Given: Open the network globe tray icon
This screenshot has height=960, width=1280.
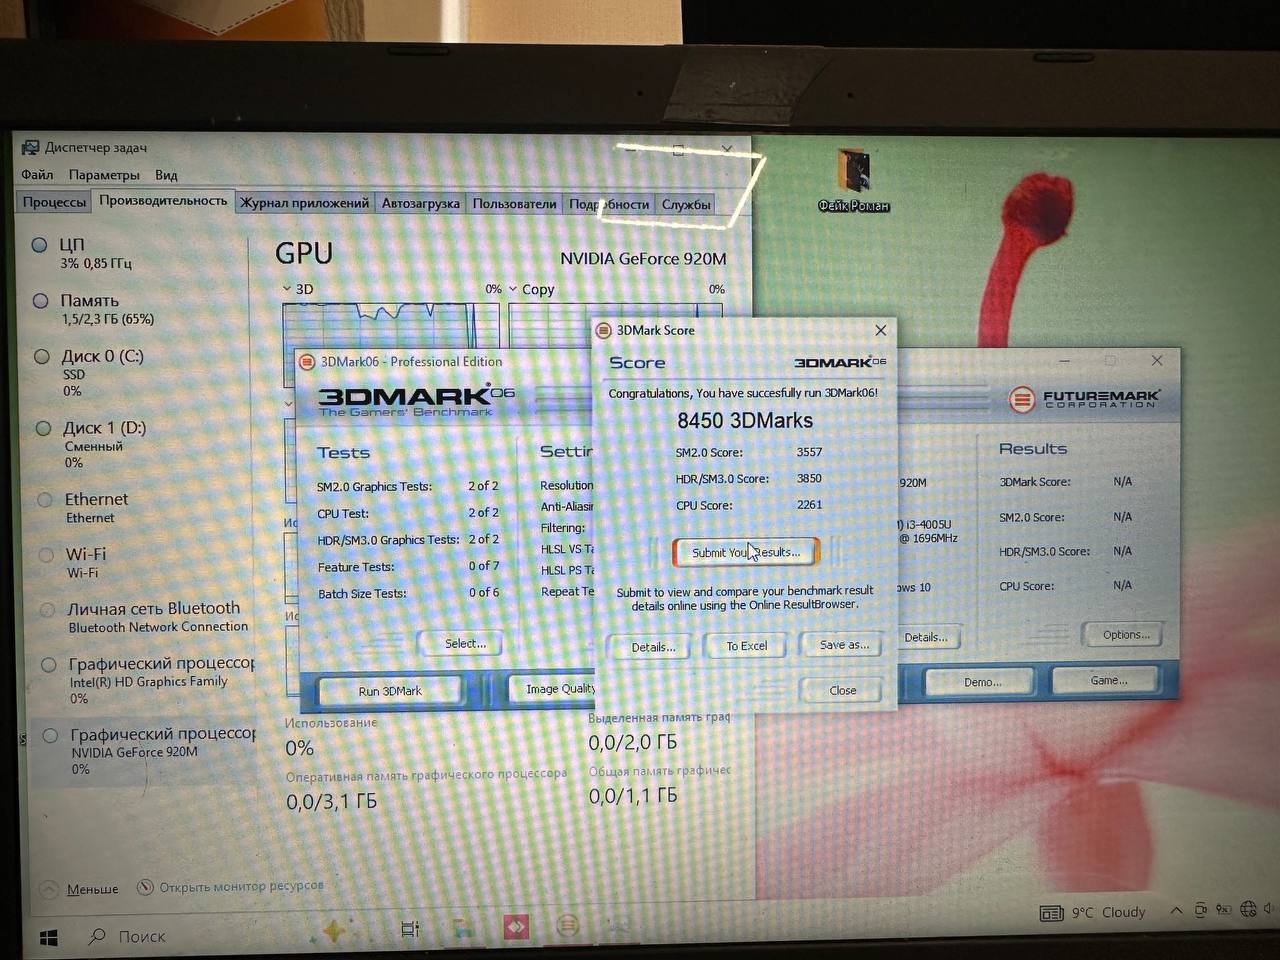Looking at the screenshot, I should 1247,910.
